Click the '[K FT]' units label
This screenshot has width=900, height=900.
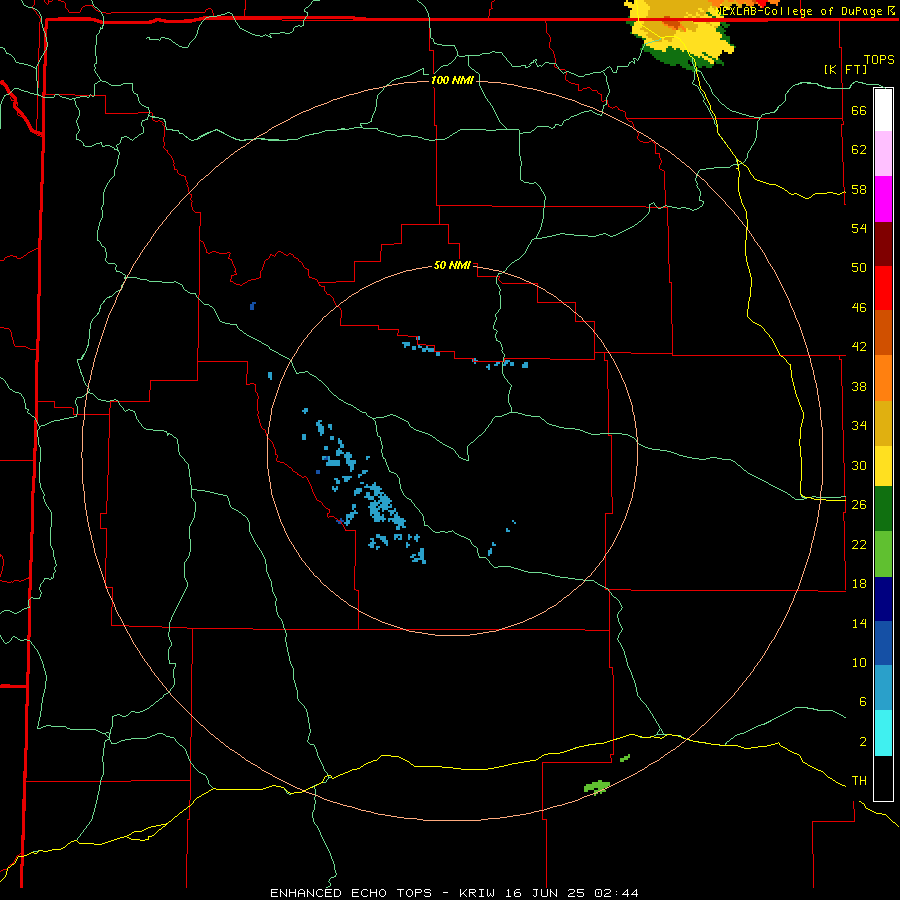(845, 69)
